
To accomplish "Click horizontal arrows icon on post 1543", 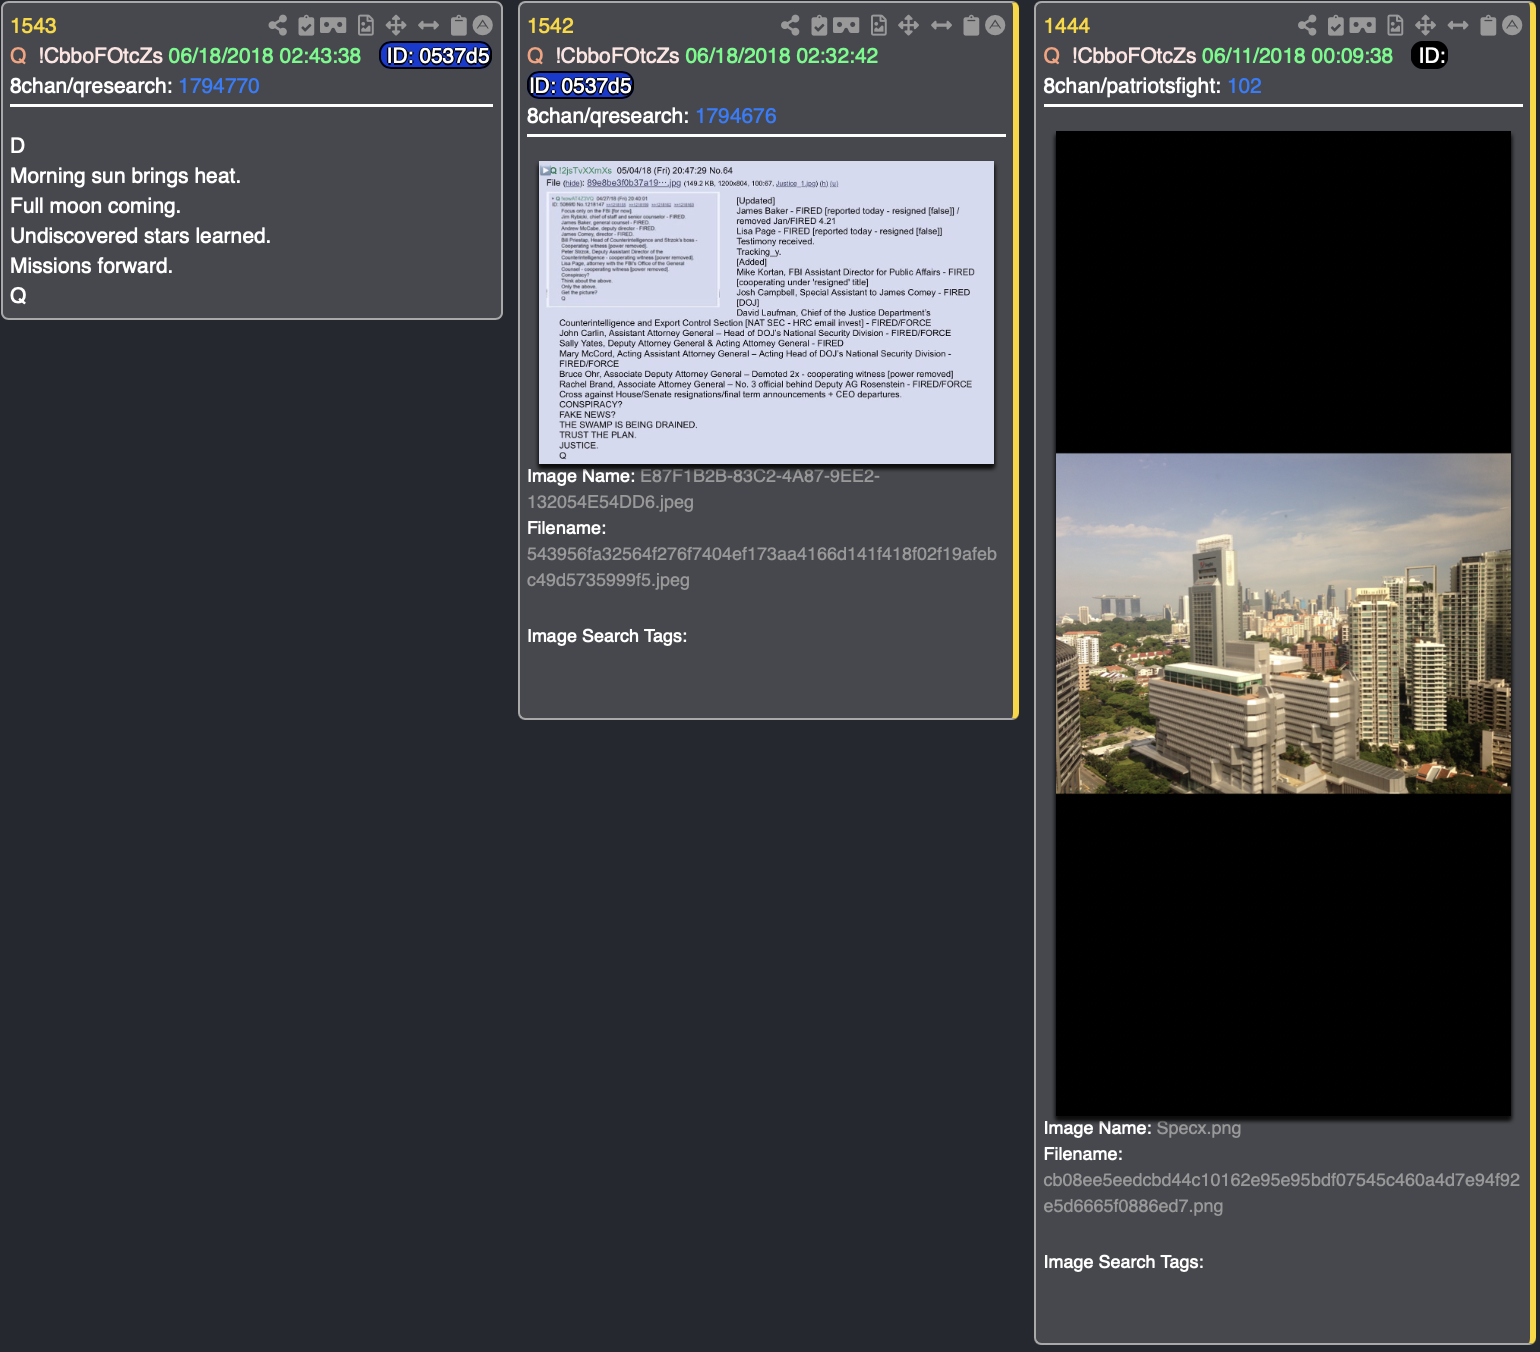I will [x=429, y=25].
